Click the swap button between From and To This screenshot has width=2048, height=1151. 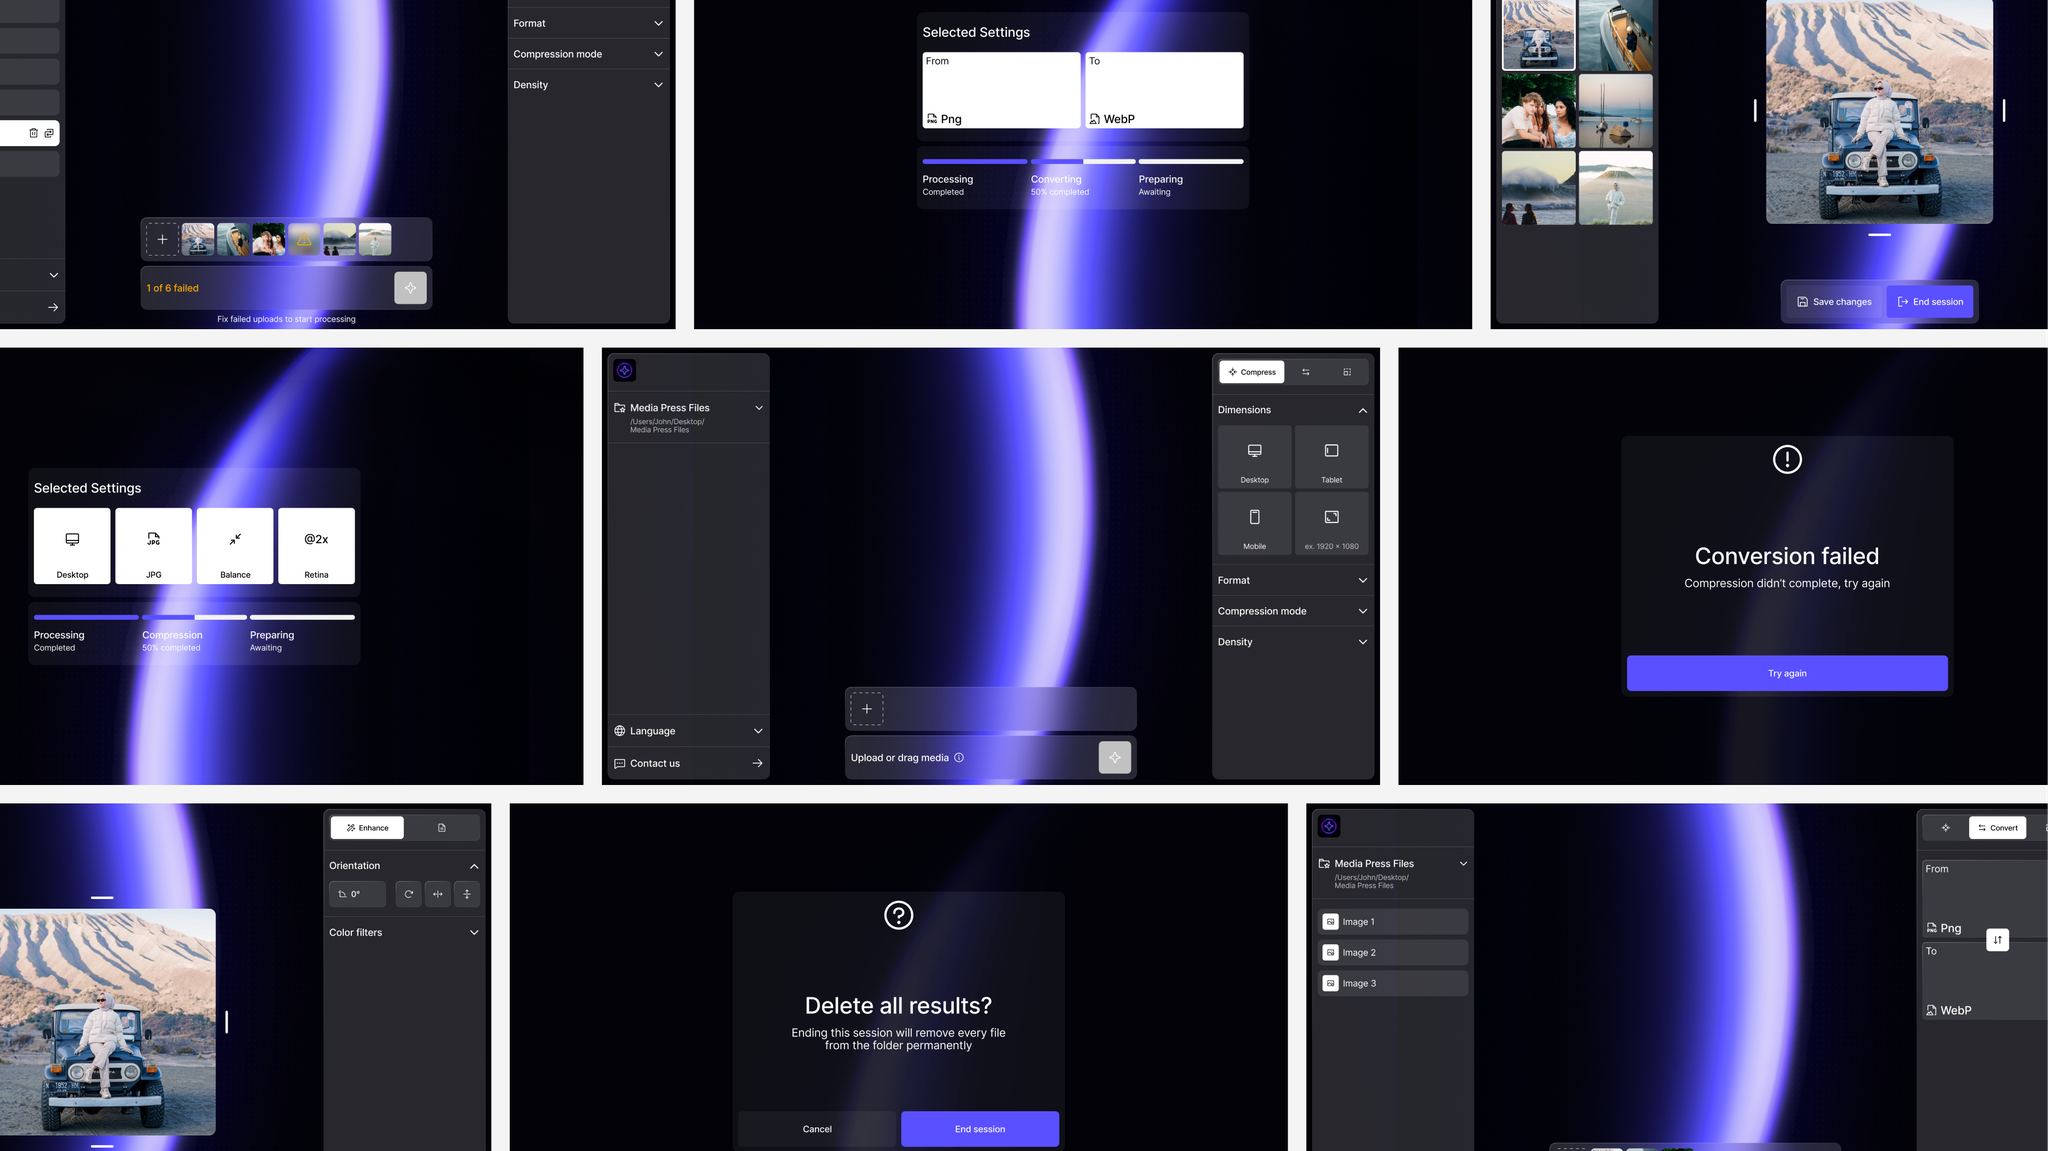1997,940
